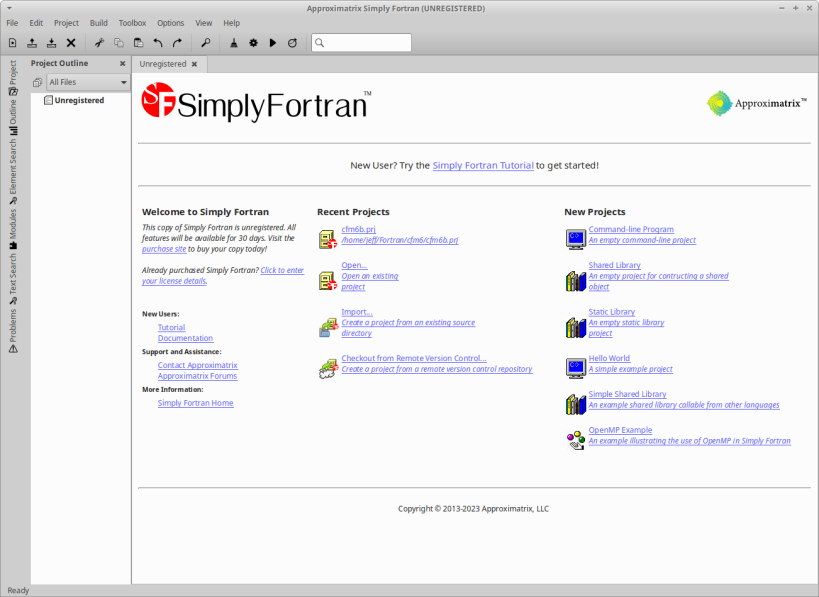The image size is (819, 597).
Task: Click the Redo arrow icon
Action: click(178, 43)
